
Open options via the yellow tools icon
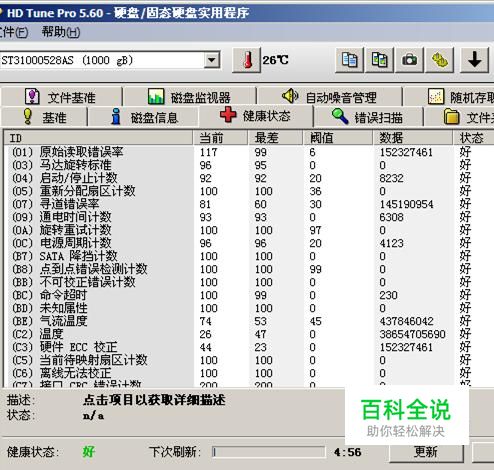click(x=440, y=60)
